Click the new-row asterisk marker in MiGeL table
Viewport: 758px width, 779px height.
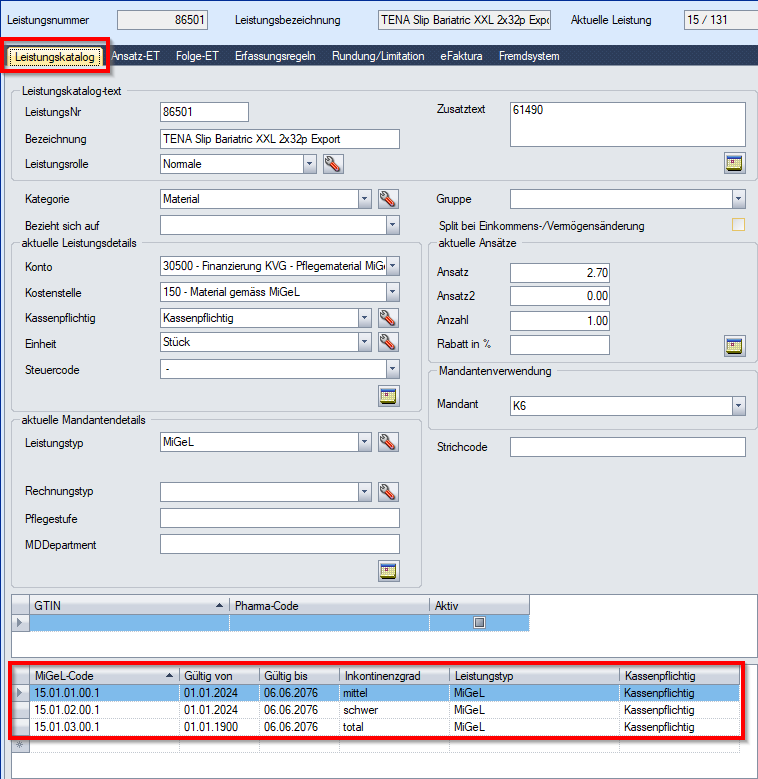[20, 744]
